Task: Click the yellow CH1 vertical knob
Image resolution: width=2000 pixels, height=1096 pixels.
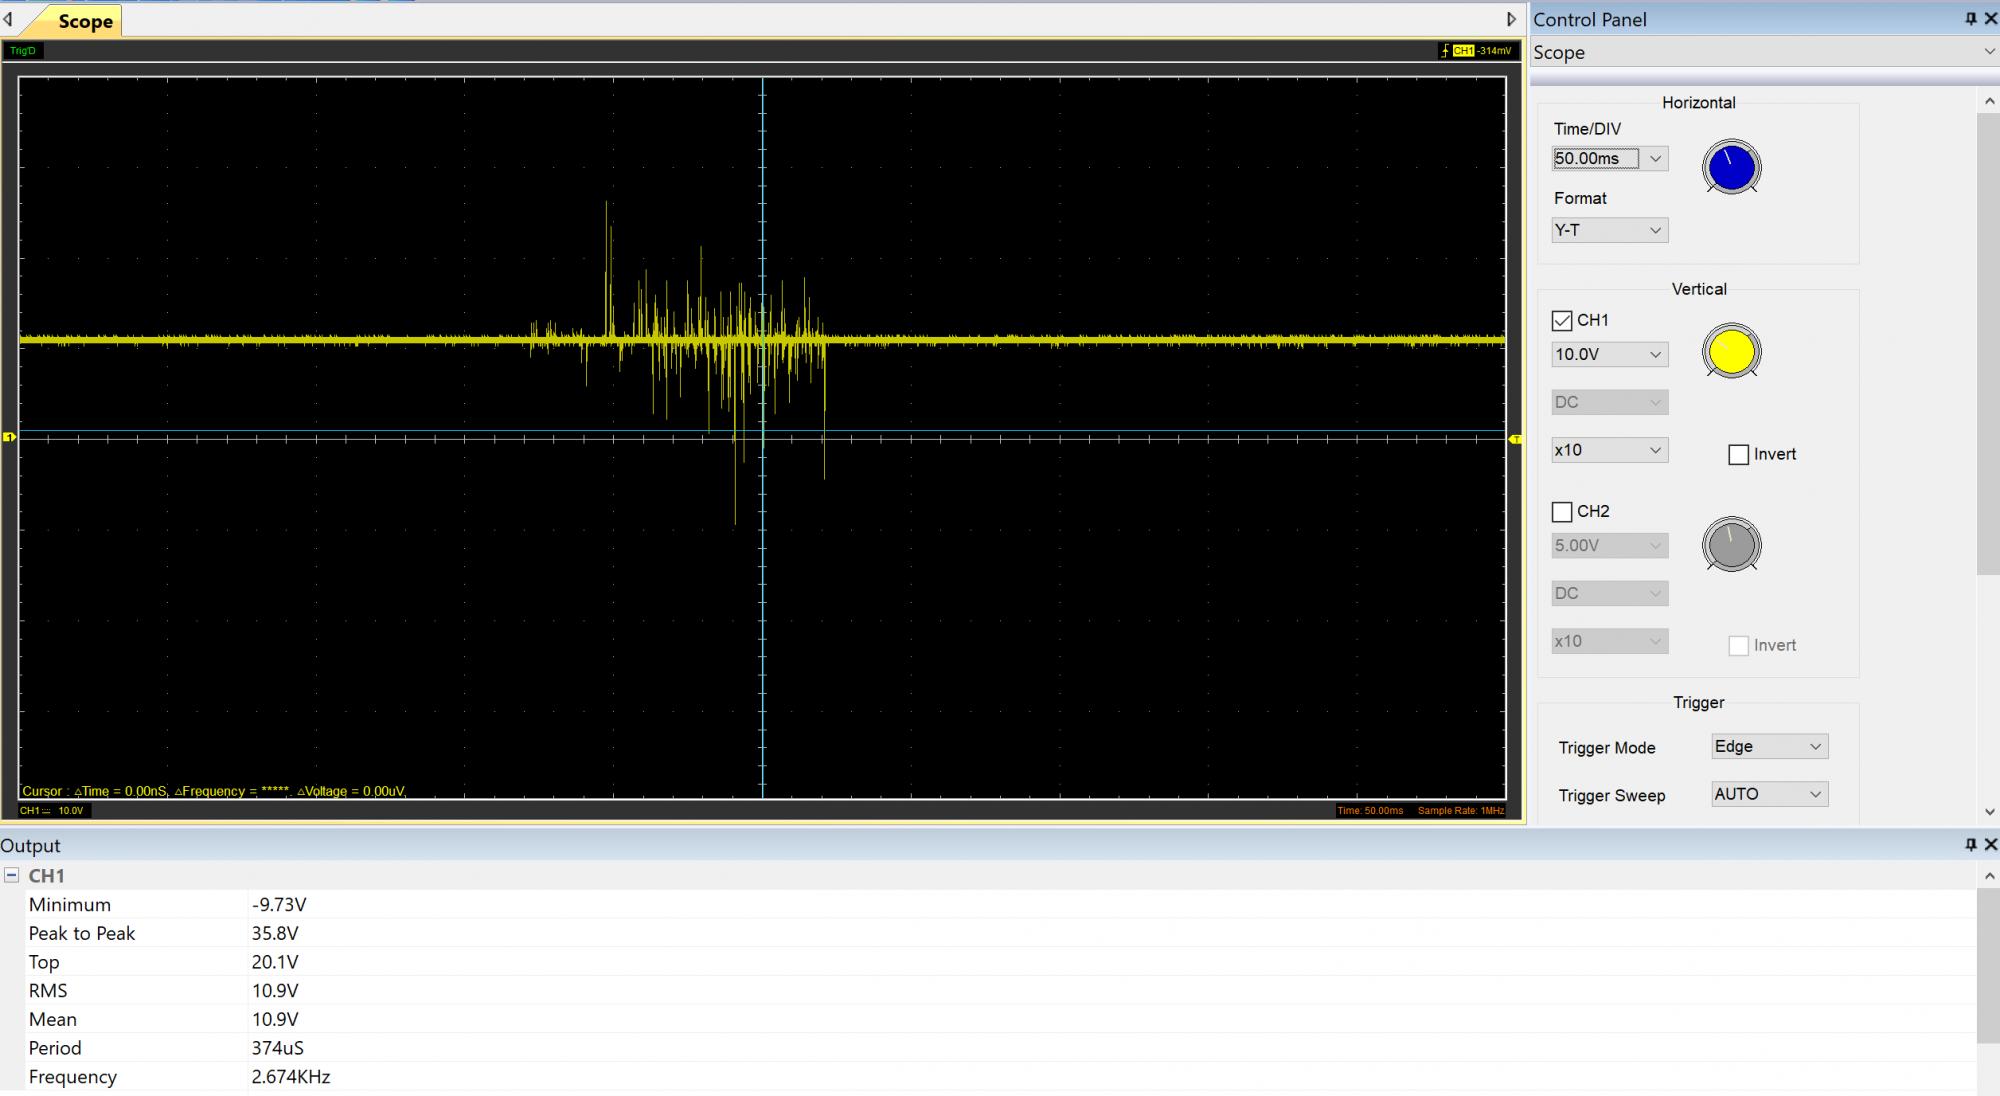Action: pyautogui.click(x=1731, y=352)
